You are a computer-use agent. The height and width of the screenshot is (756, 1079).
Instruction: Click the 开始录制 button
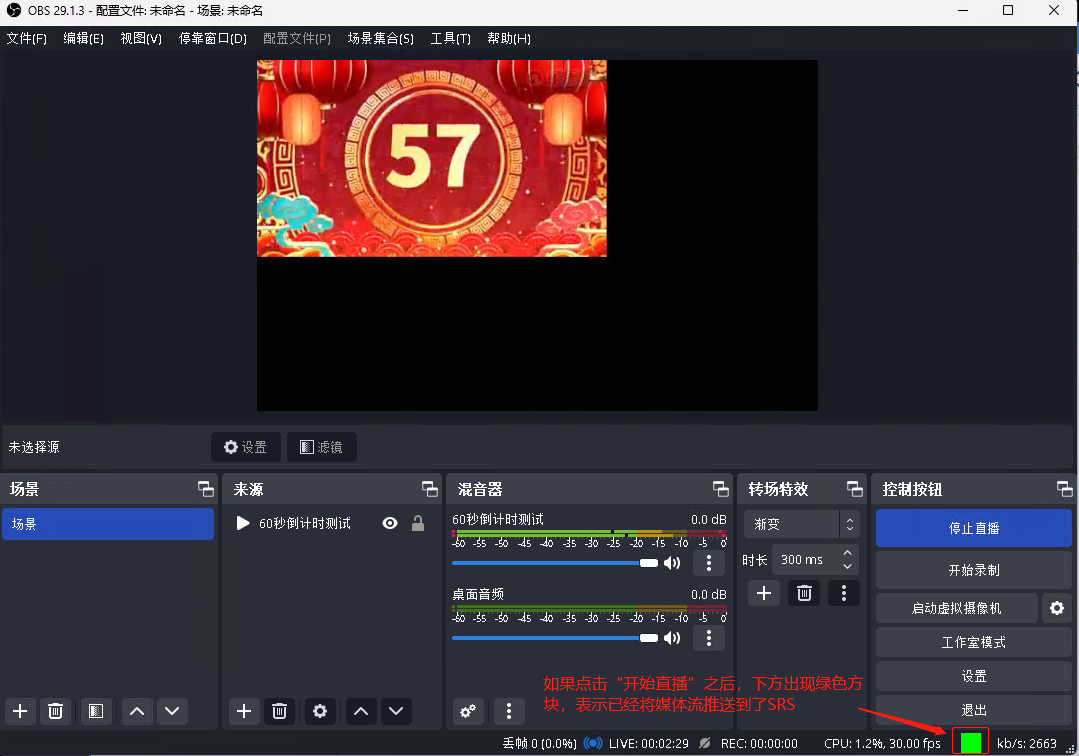click(973, 570)
